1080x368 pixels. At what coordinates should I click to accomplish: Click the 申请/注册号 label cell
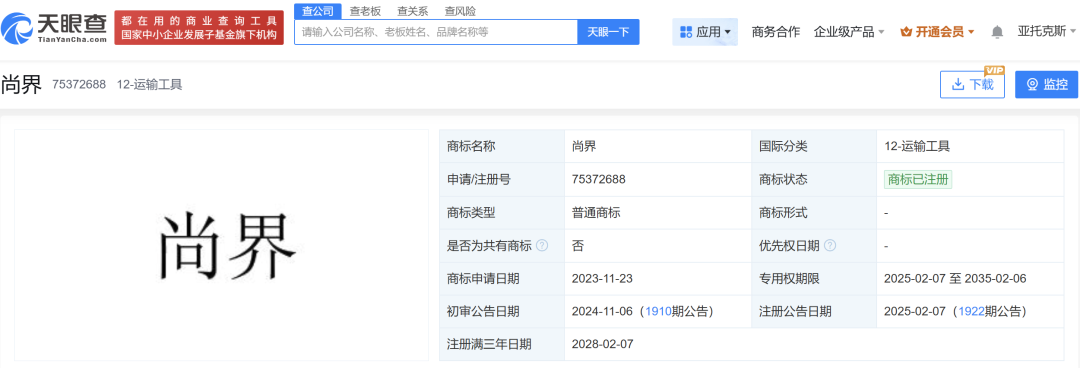[502, 179]
